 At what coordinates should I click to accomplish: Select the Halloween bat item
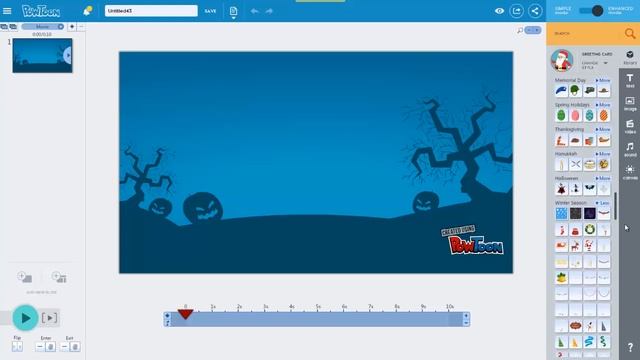[x=589, y=189]
